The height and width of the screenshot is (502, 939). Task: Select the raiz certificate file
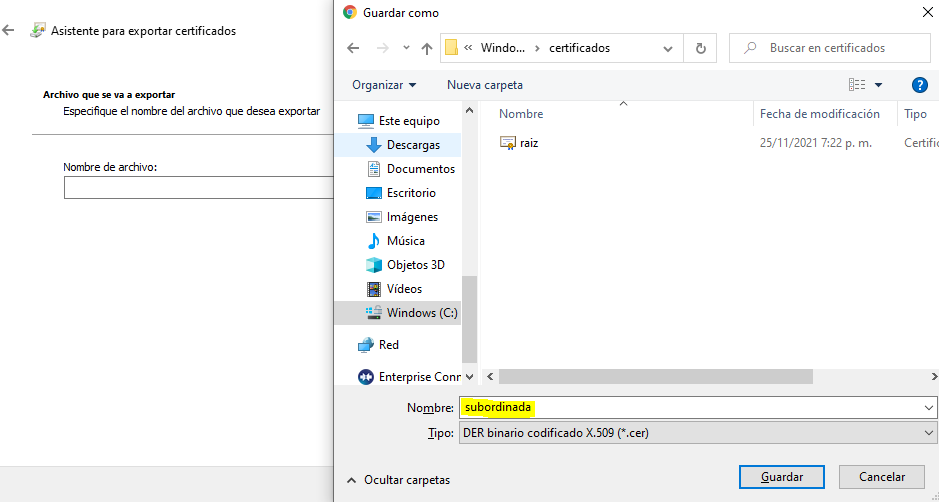click(529, 143)
